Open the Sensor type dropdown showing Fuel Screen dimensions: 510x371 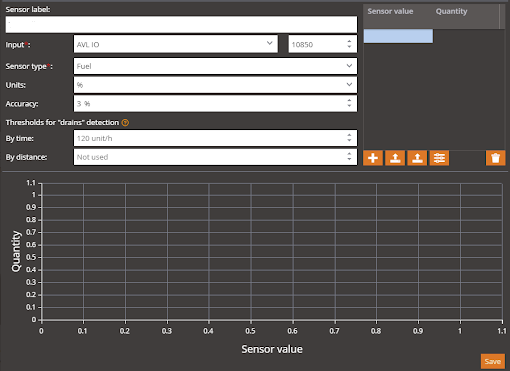pyautogui.click(x=215, y=66)
